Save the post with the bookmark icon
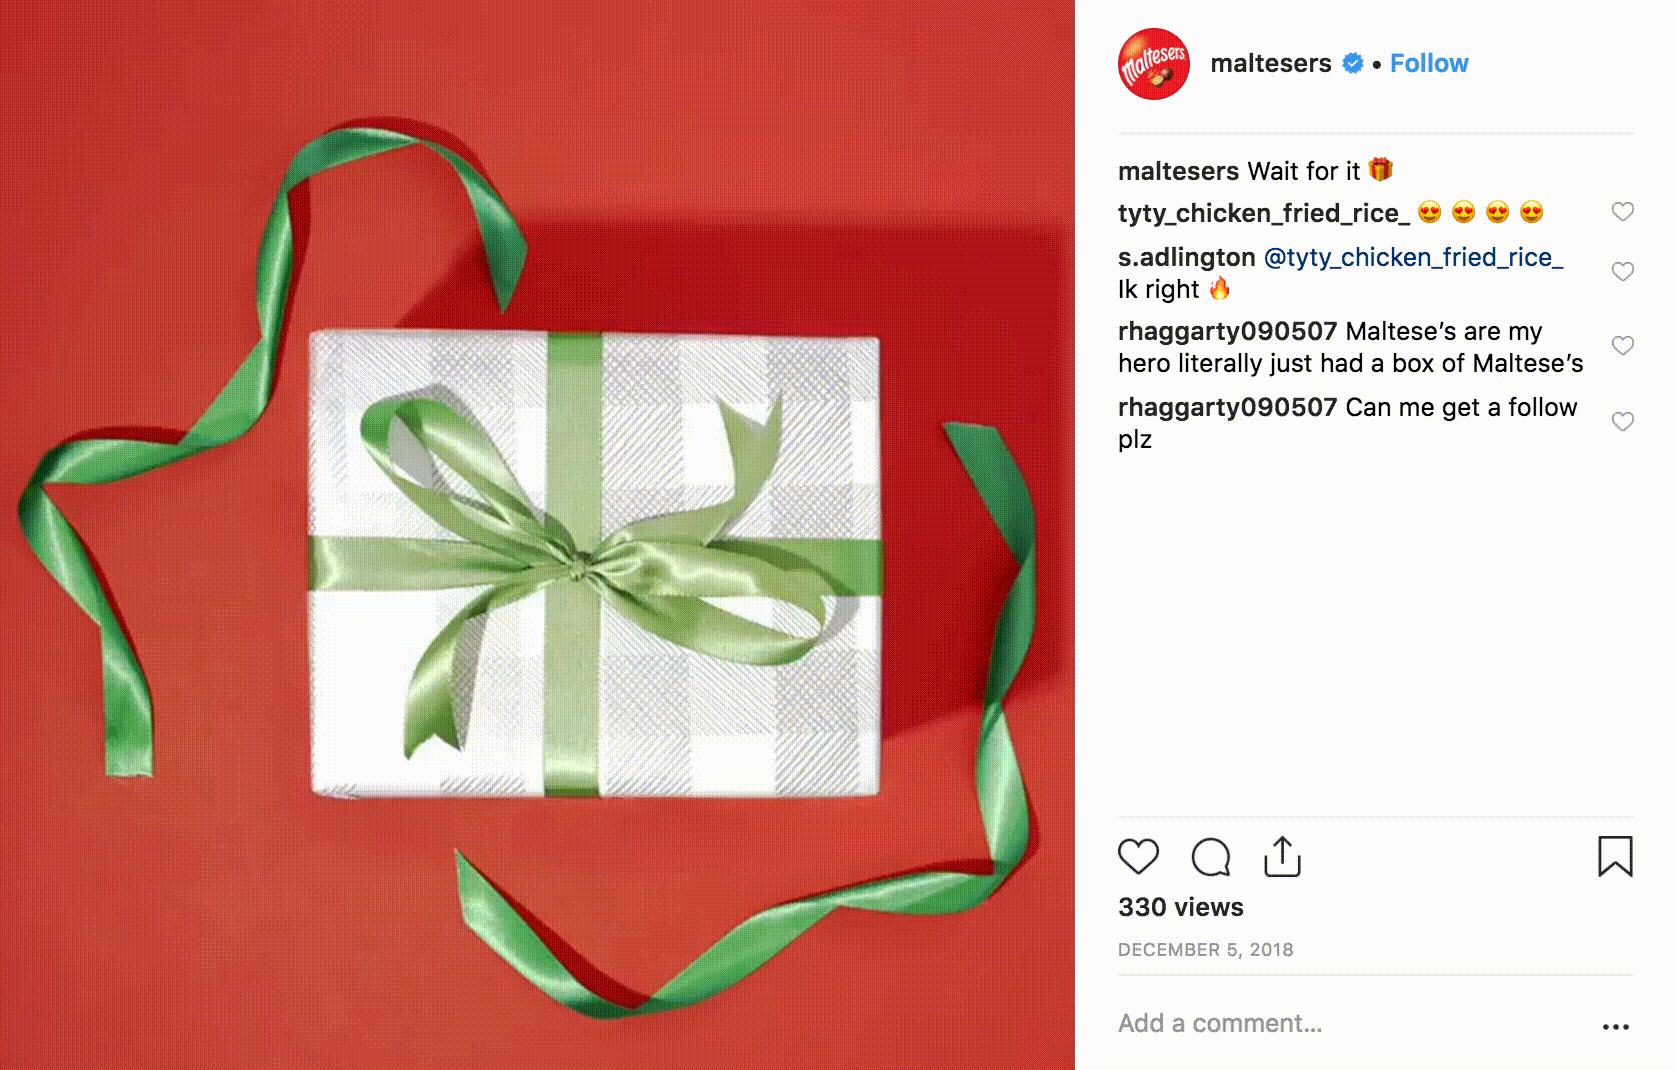The image size is (1676, 1070). (x=1615, y=857)
